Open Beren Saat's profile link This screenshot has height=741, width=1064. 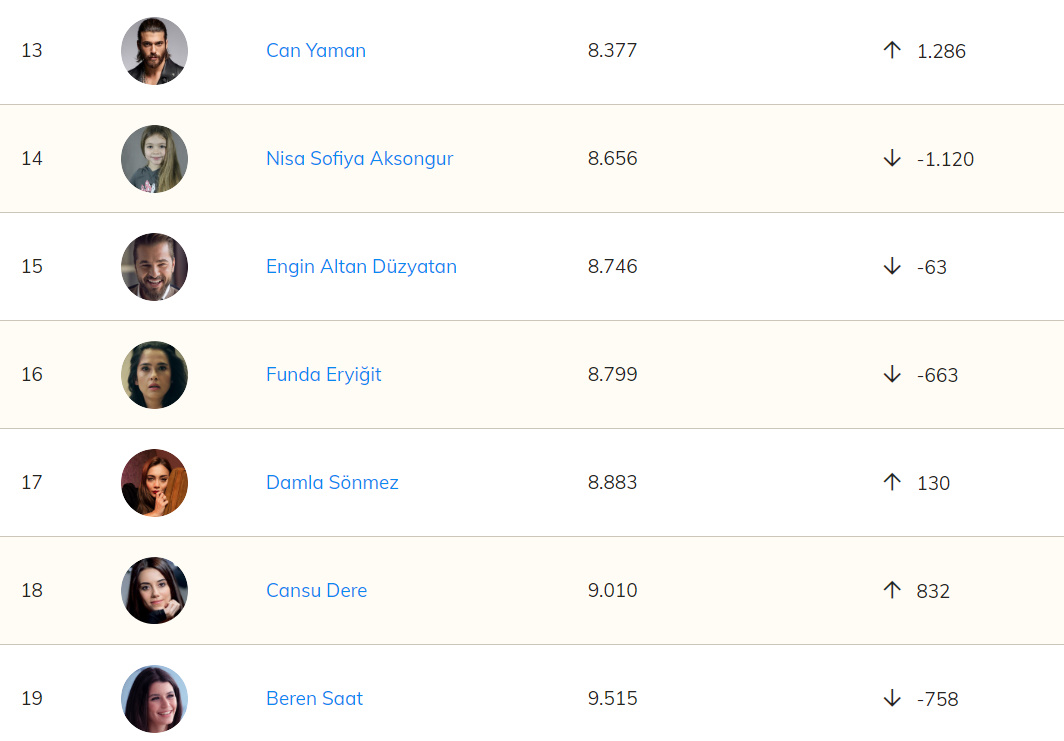pyautogui.click(x=314, y=698)
